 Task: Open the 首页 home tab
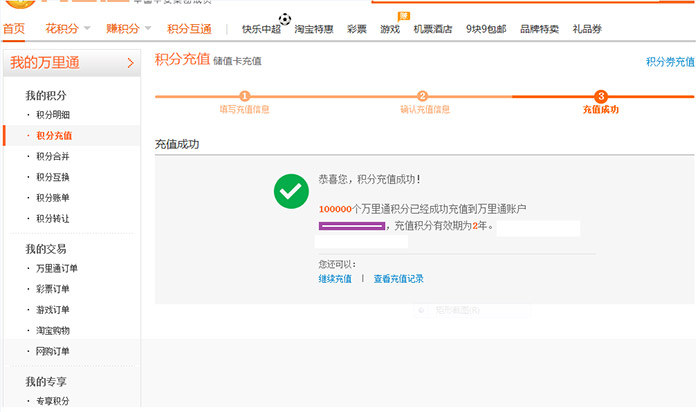coord(14,29)
